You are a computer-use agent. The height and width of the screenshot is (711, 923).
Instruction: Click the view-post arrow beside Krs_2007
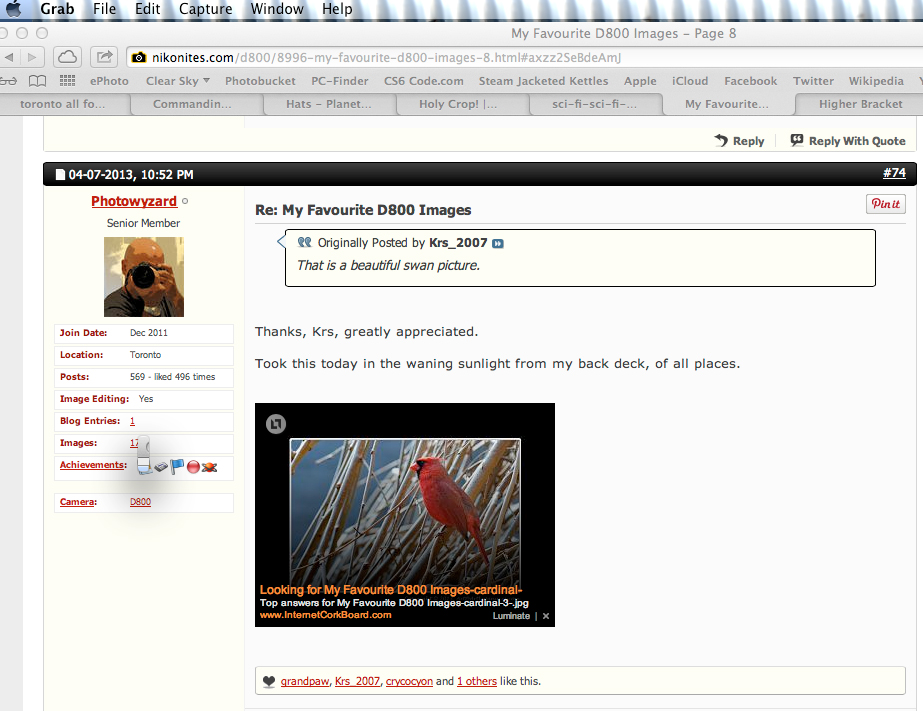(498, 244)
